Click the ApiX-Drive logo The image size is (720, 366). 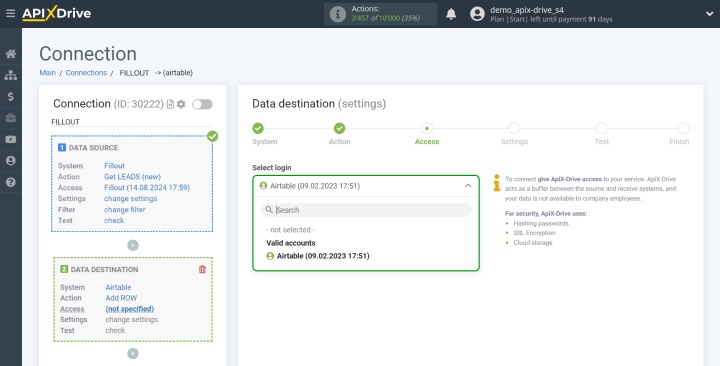(56, 13)
